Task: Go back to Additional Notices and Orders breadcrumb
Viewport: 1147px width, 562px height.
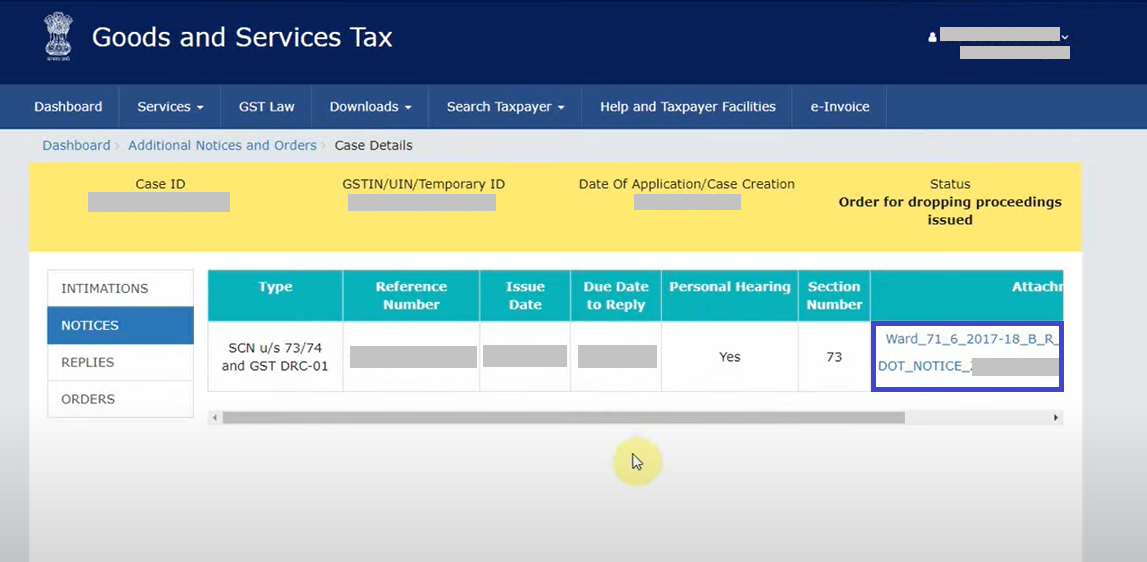Action: (x=222, y=145)
